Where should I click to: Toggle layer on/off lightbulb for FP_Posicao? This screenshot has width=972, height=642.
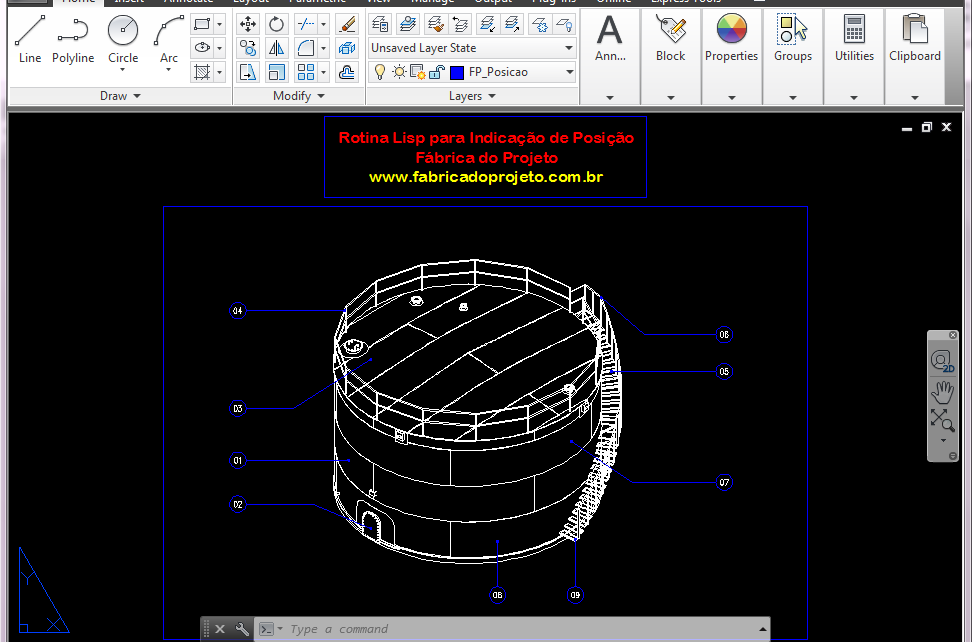click(380, 72)
